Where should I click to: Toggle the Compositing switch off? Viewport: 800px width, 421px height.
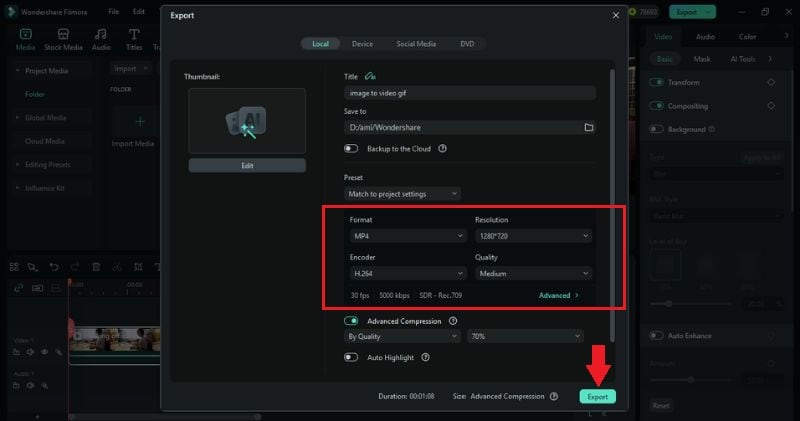656,106
